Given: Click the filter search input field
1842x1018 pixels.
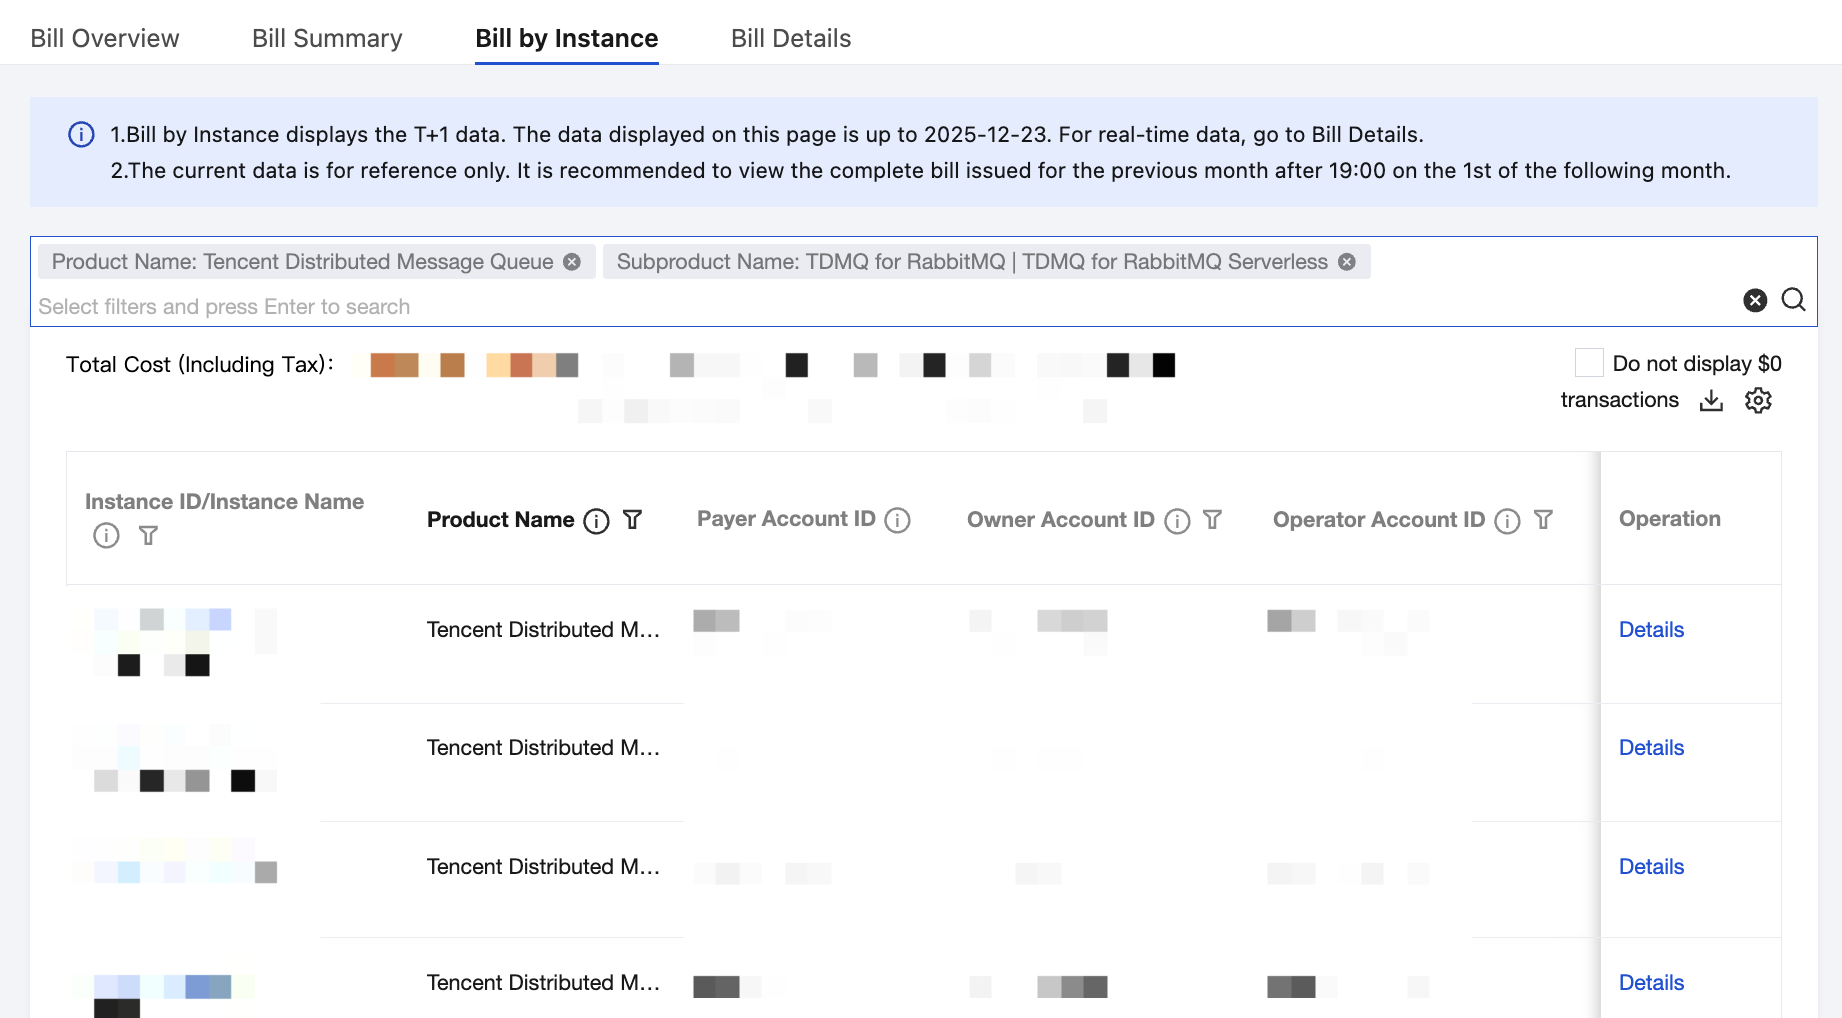Looking at the screenshot, I should click(x=800, y=307).
